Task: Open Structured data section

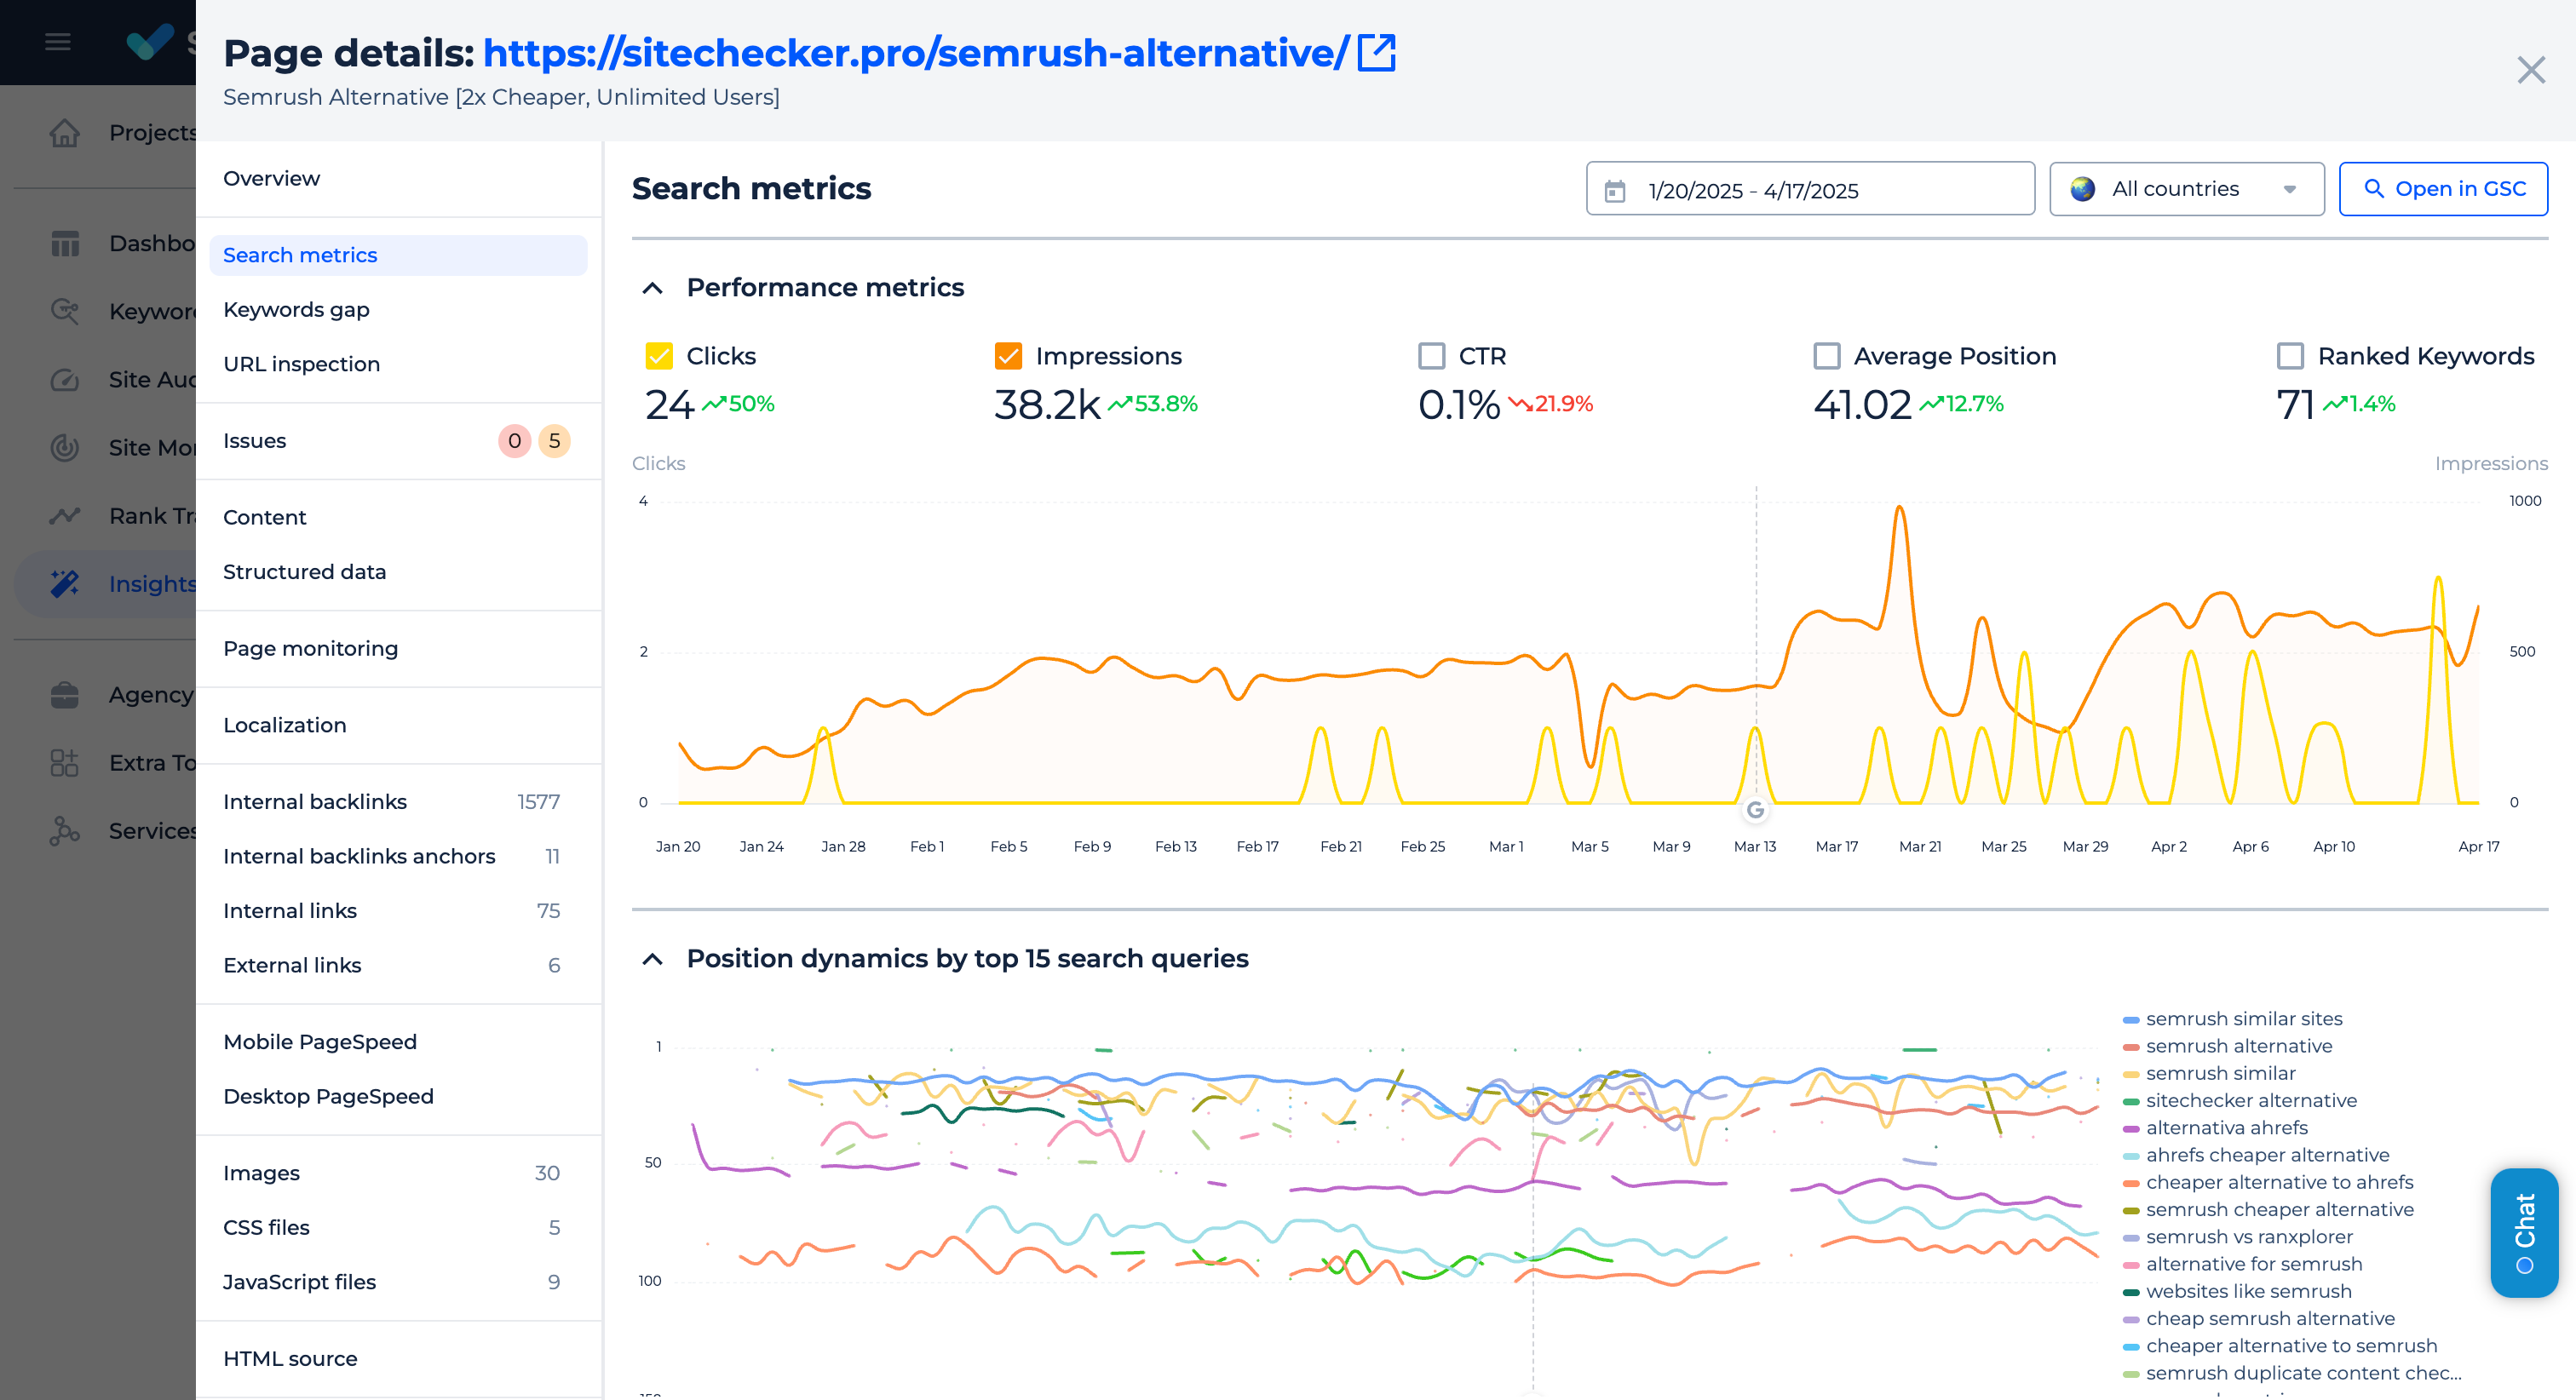Action: (304, 572)
